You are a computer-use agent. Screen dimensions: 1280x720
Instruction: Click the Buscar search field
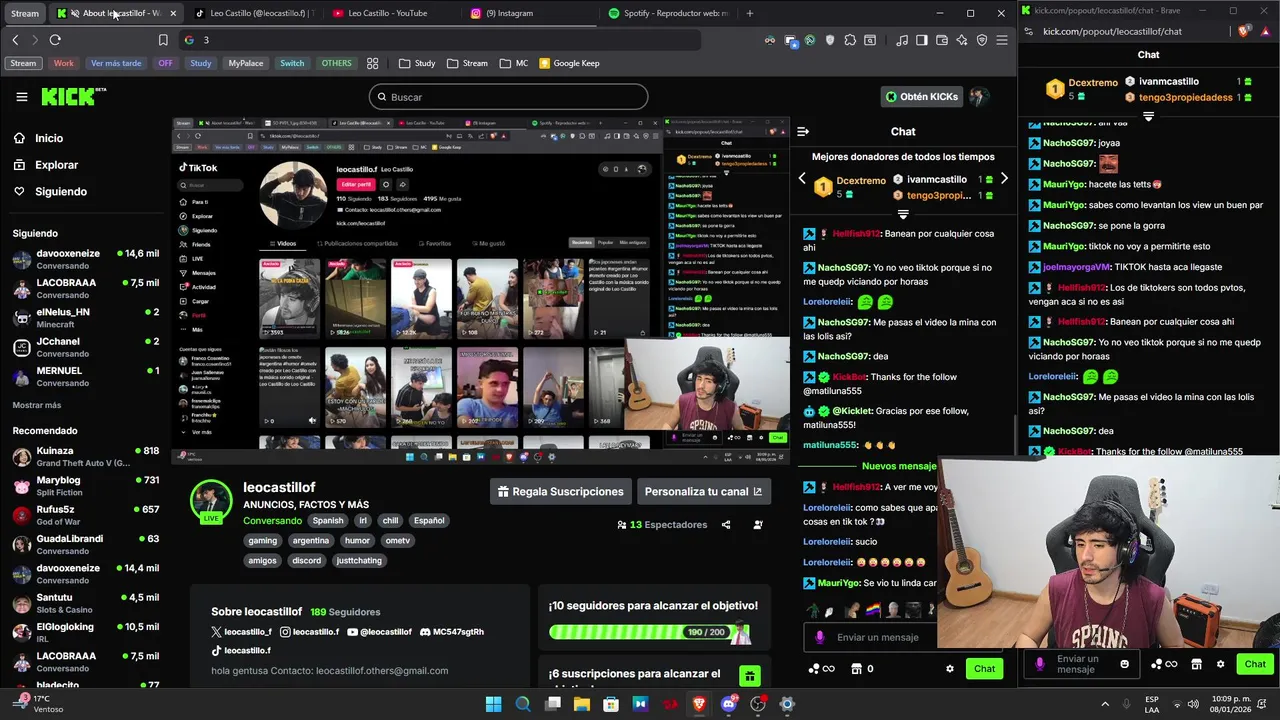(508, 97)
